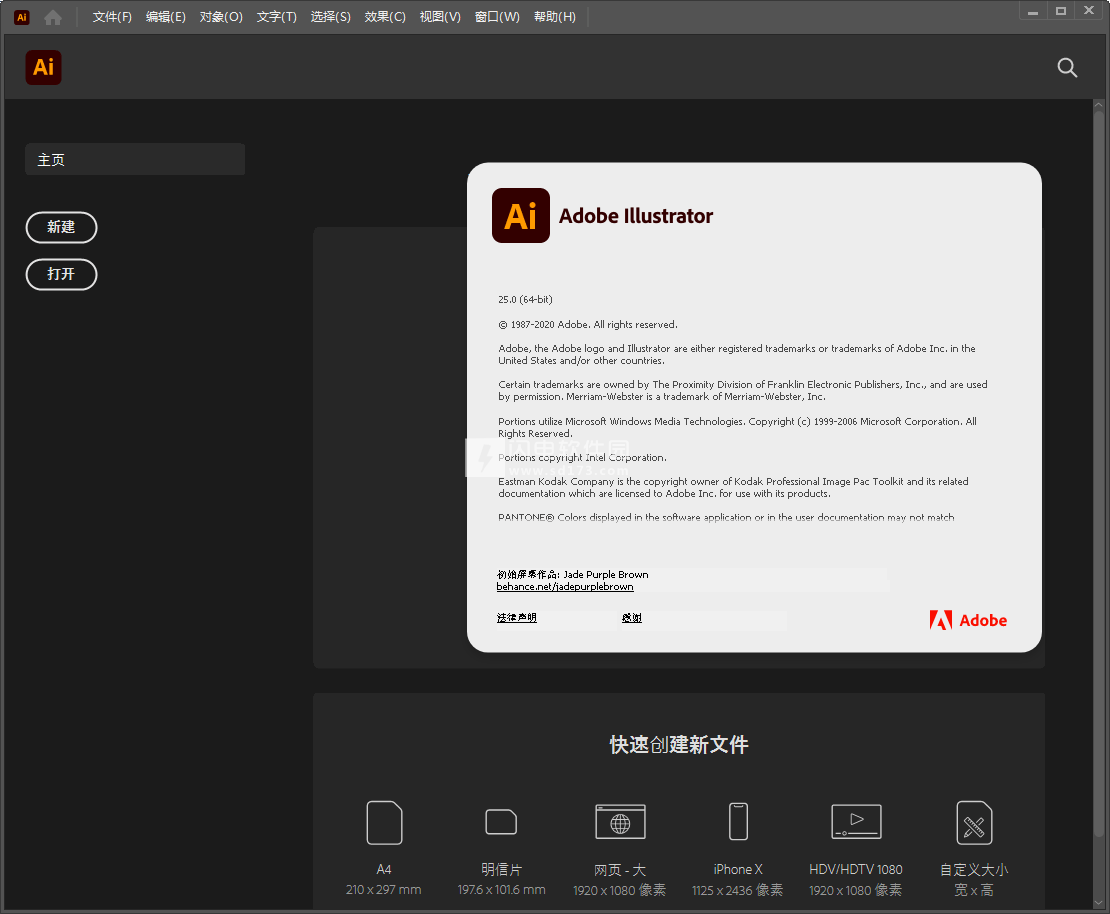1110x914 pixels.
Task: Select the 网页 - 大 web preset icon
Action: (620, 822)
